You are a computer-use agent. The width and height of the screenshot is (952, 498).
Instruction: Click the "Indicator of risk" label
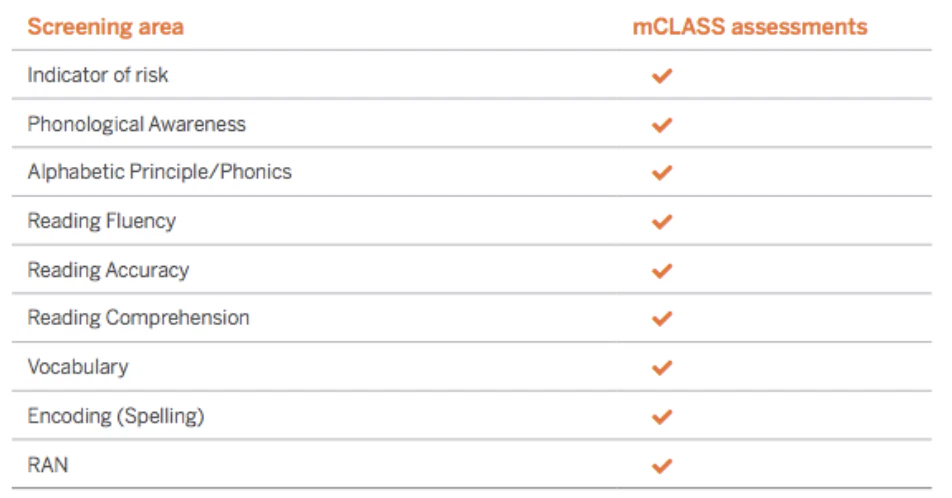[x=98, y=75]
